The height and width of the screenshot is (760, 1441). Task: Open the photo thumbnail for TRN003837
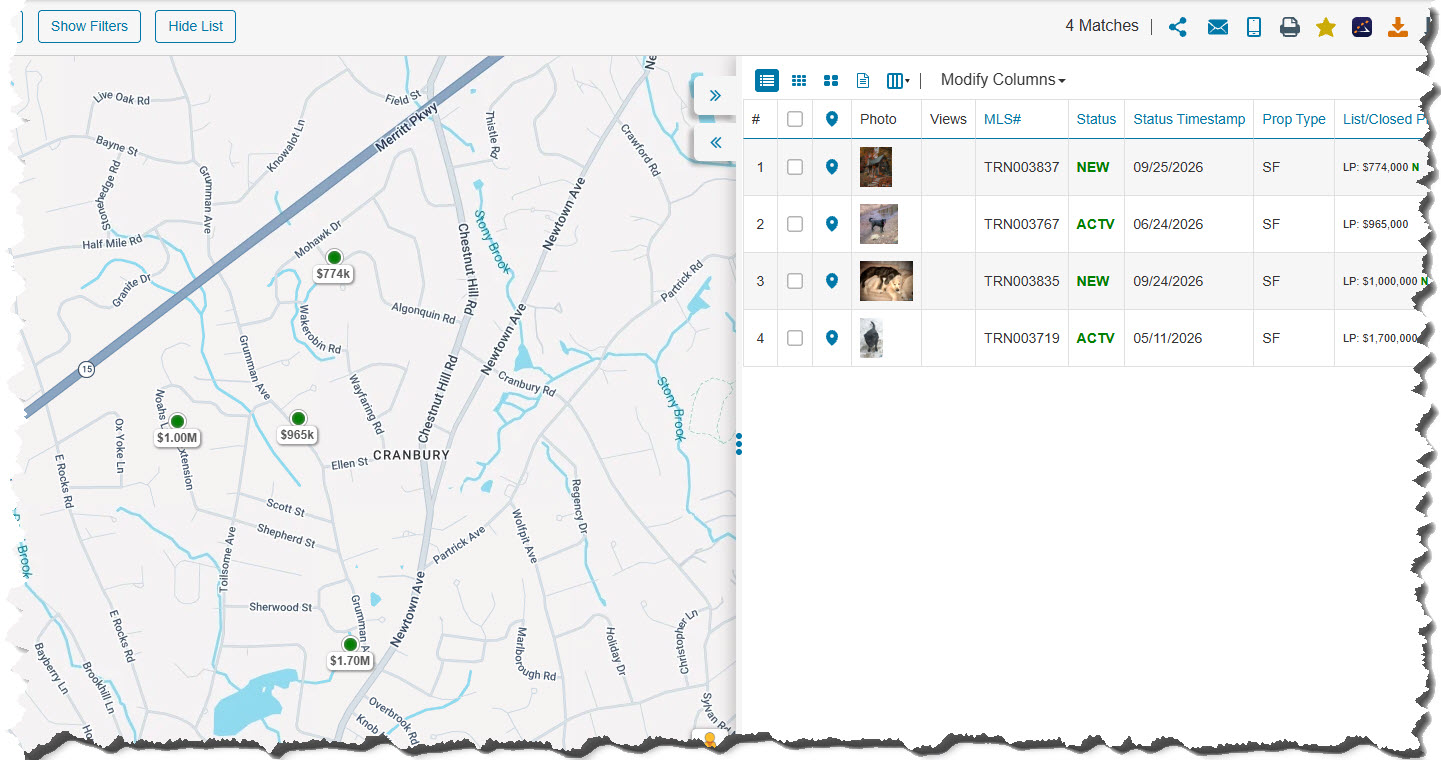click(x=876, y=167)
